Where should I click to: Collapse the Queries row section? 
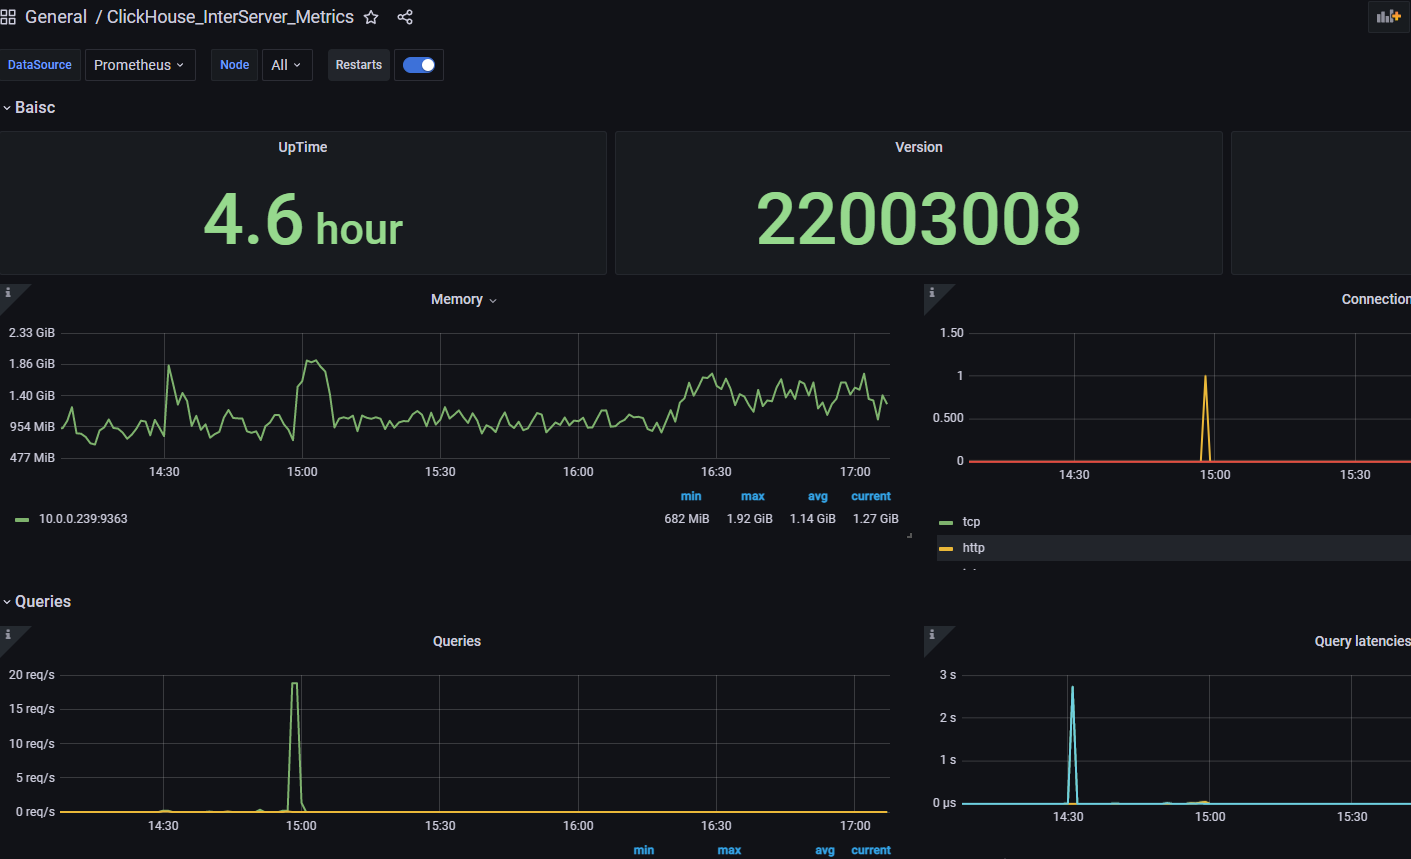[42, 601]
